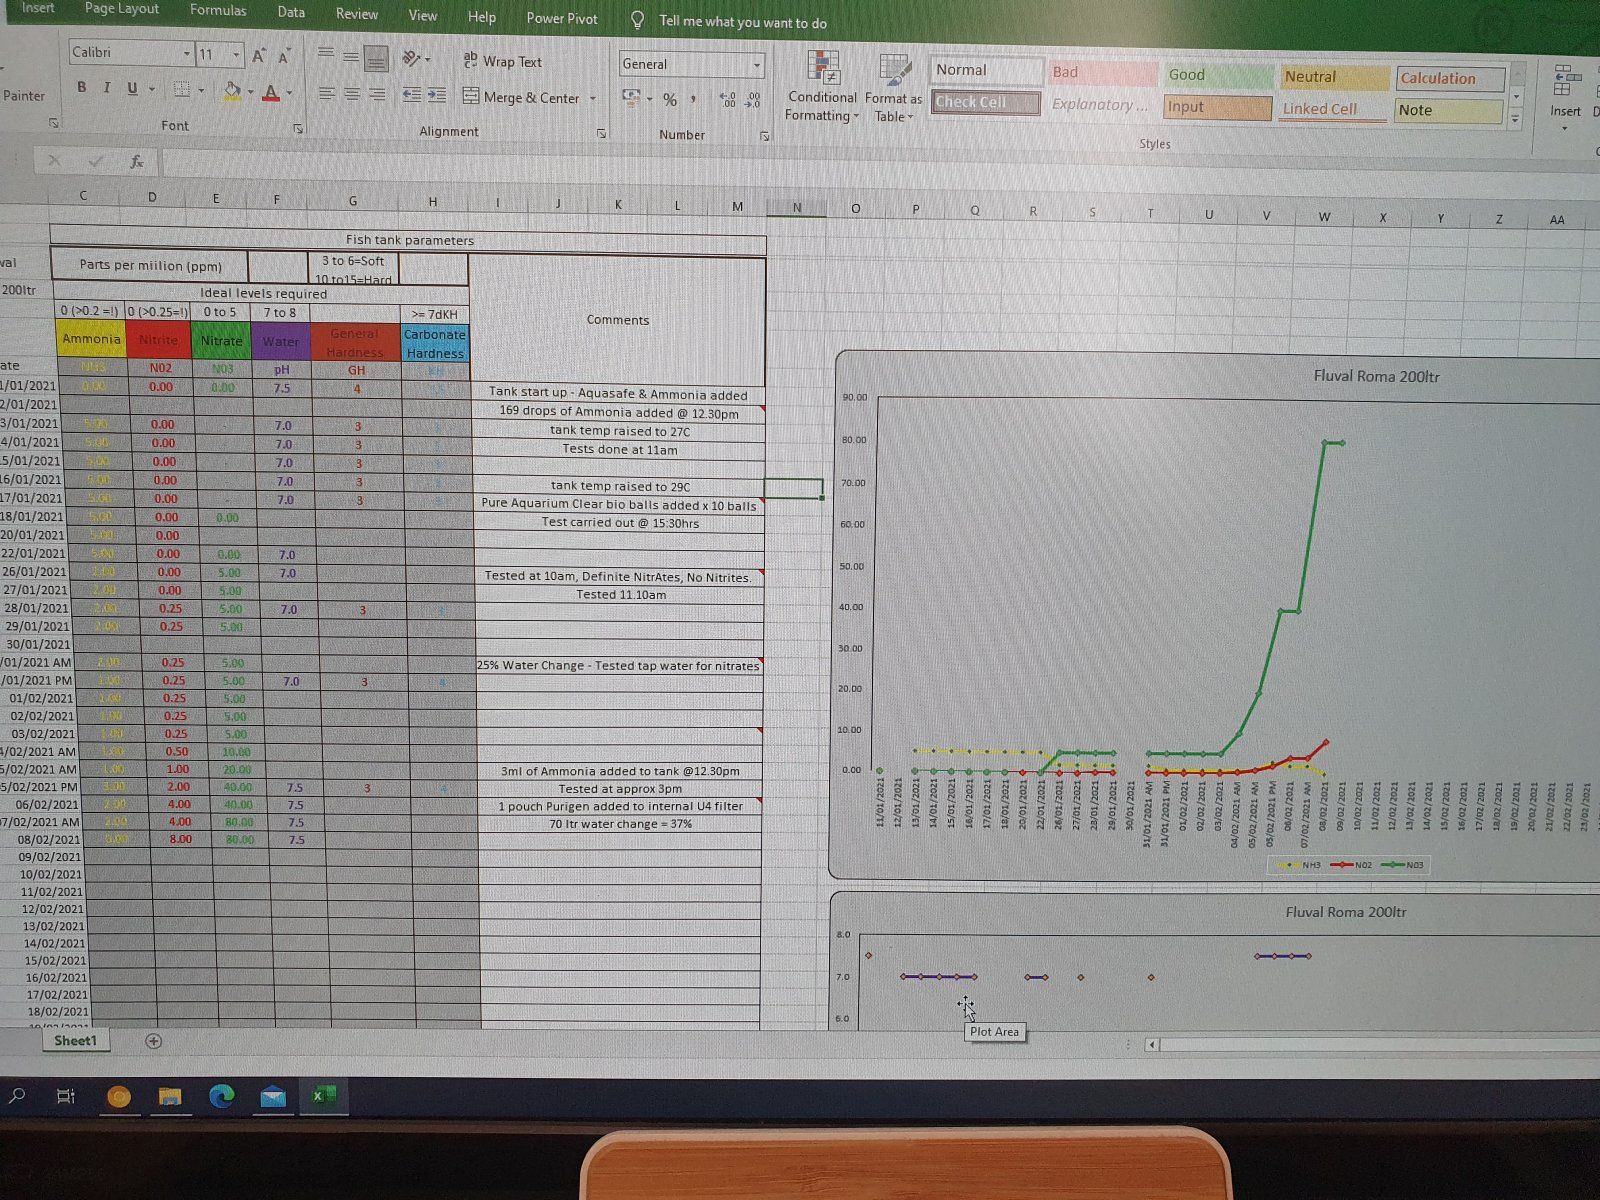Open the Number format dialog launcher
The image size is (1600, 1200).
pyautogui.click(x=764, y=136)
